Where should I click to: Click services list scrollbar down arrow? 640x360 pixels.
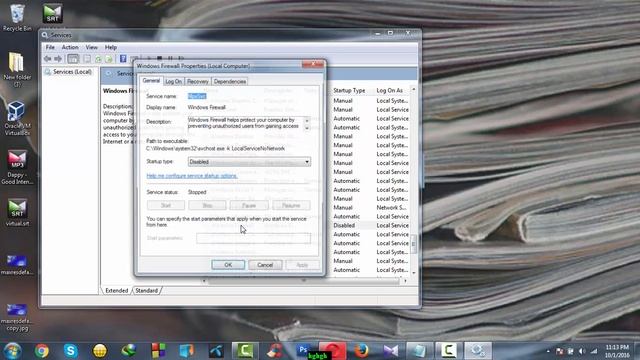point(413,272)
